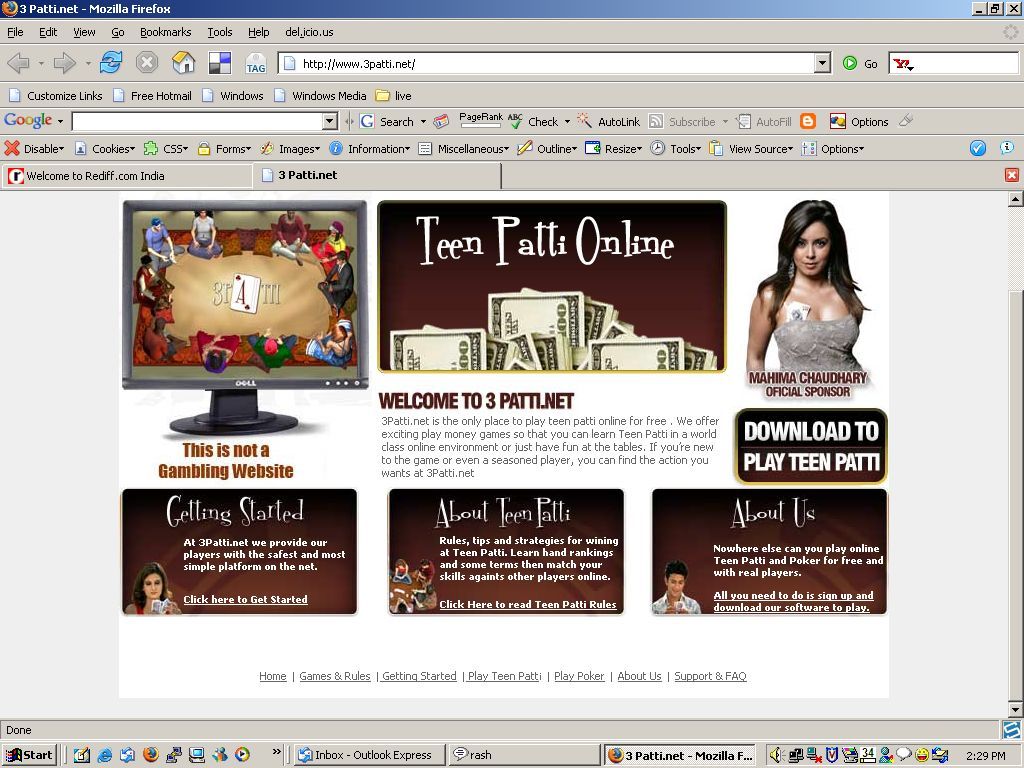The width and height of the screenshot is (1024, 768).
Task: Click the Google toolbar Search button
Action: tap(388, 121)
